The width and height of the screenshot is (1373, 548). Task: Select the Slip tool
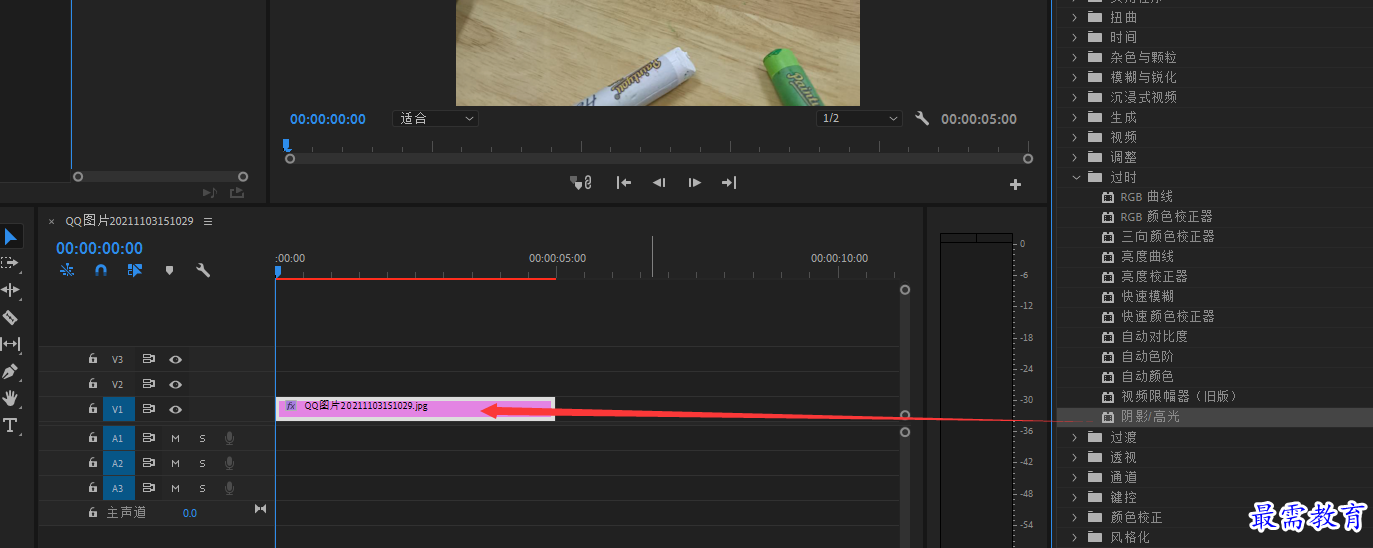[10, 344]
